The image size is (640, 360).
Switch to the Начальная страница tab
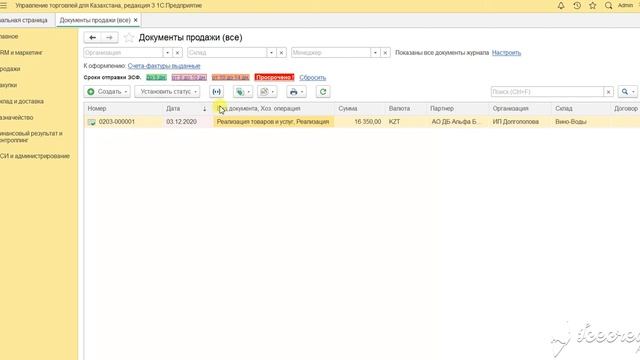pyautogui.click(x=24, y=20)
